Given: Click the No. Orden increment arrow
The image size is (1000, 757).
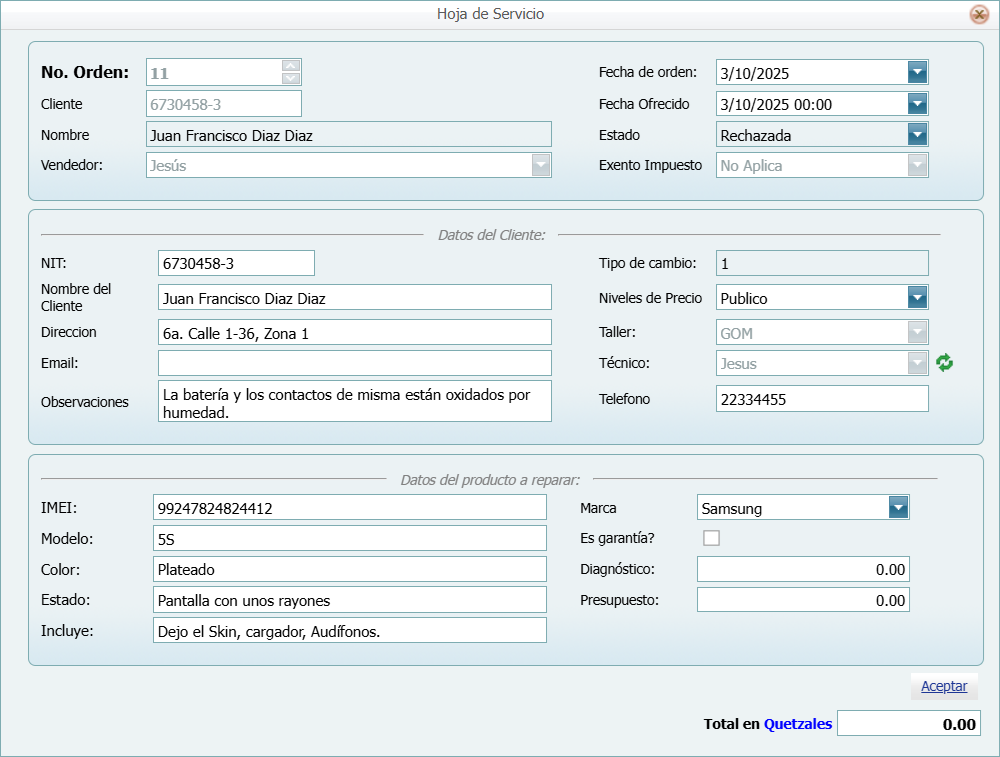Looking at the screenshot, I should click(x=290, y=66).
